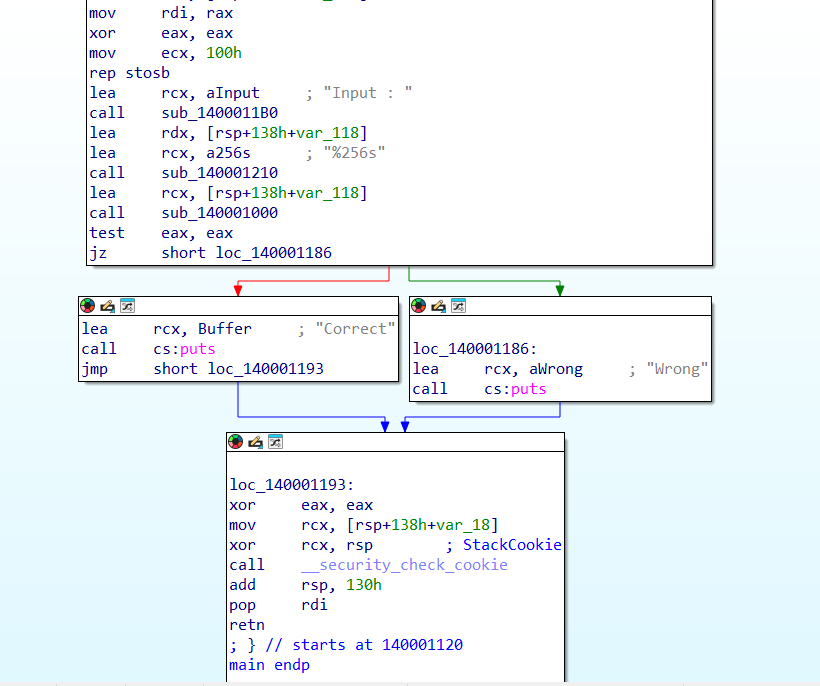
Task: Select sub_1400011B0 in the call after aInput
Action: (220, 113)
